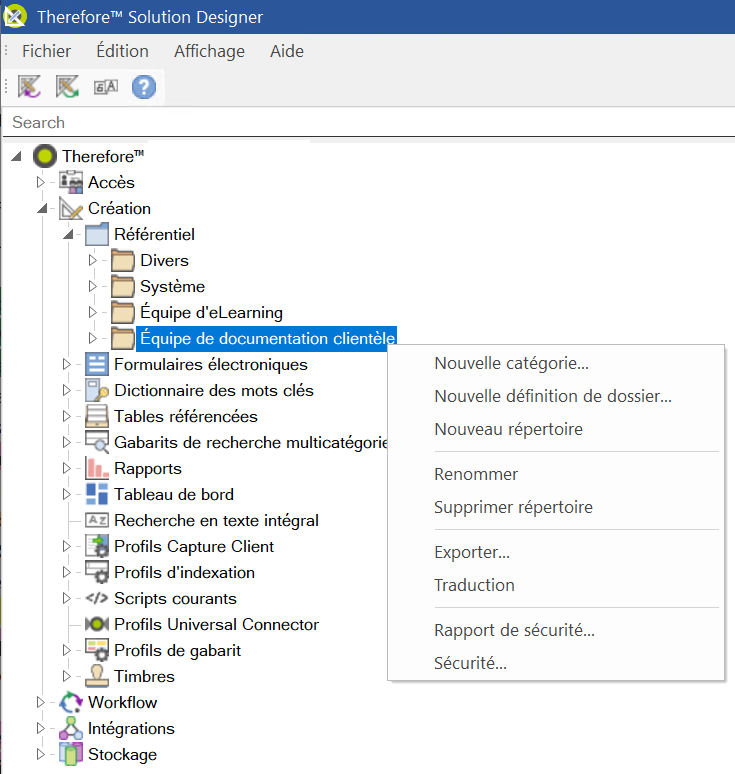The height and width of the screenshot is (774, 735).
Task: Open the Fichier menu
Action: pos(46,51)
